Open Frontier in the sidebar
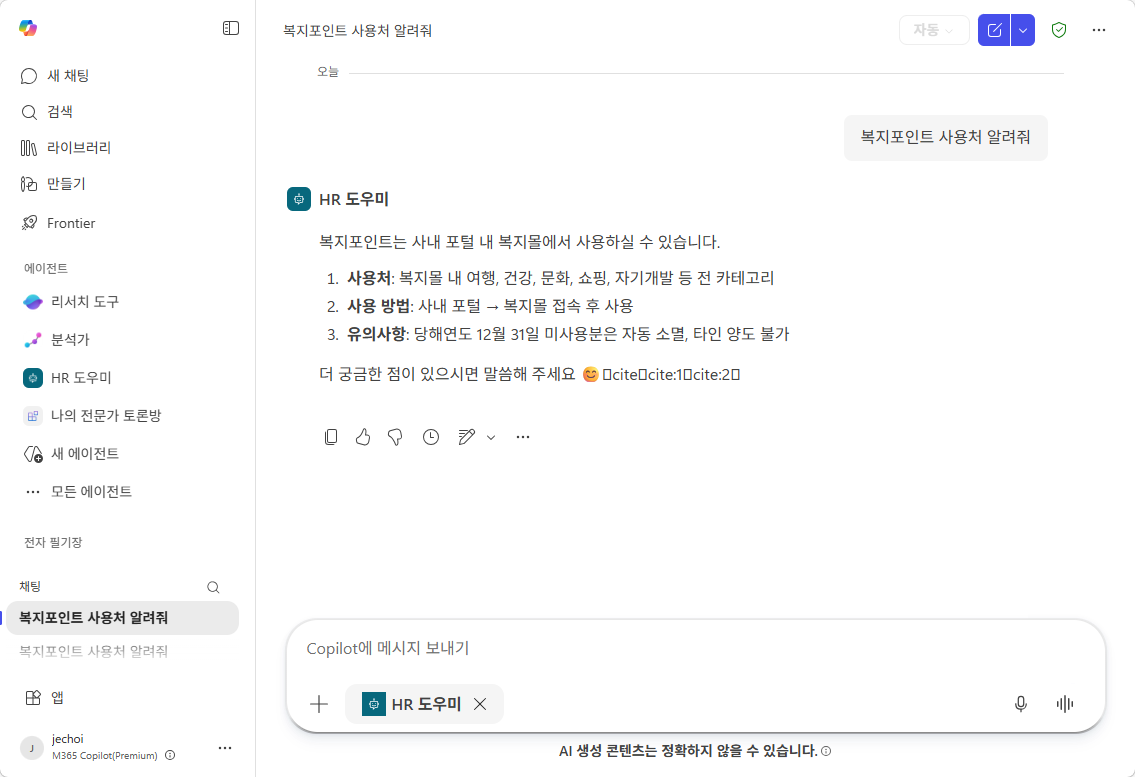Screen dimensions: 1135x777 pyautogui.click(x=59, y=223)
